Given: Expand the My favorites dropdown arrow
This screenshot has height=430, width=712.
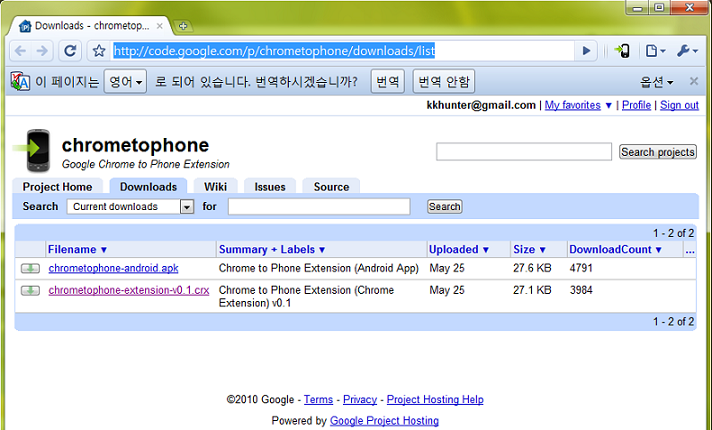Looking at the screenshot, I should 608,105.
